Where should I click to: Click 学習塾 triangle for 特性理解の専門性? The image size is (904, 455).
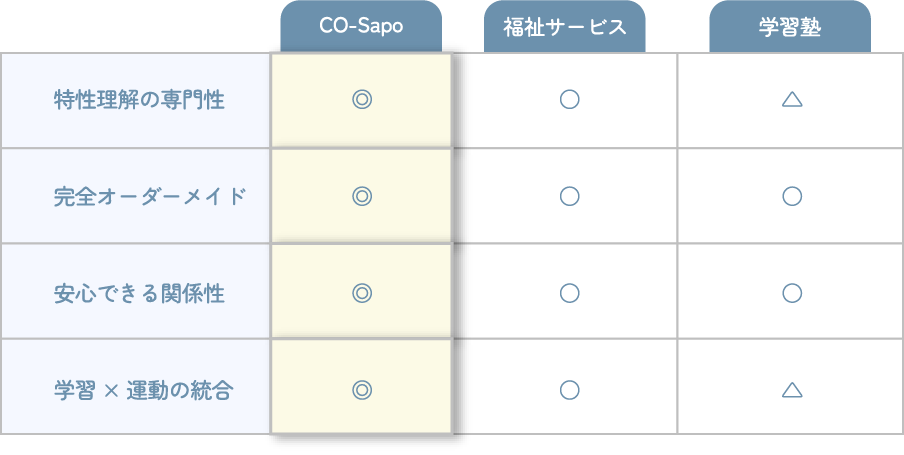click(x=792, y=100)
